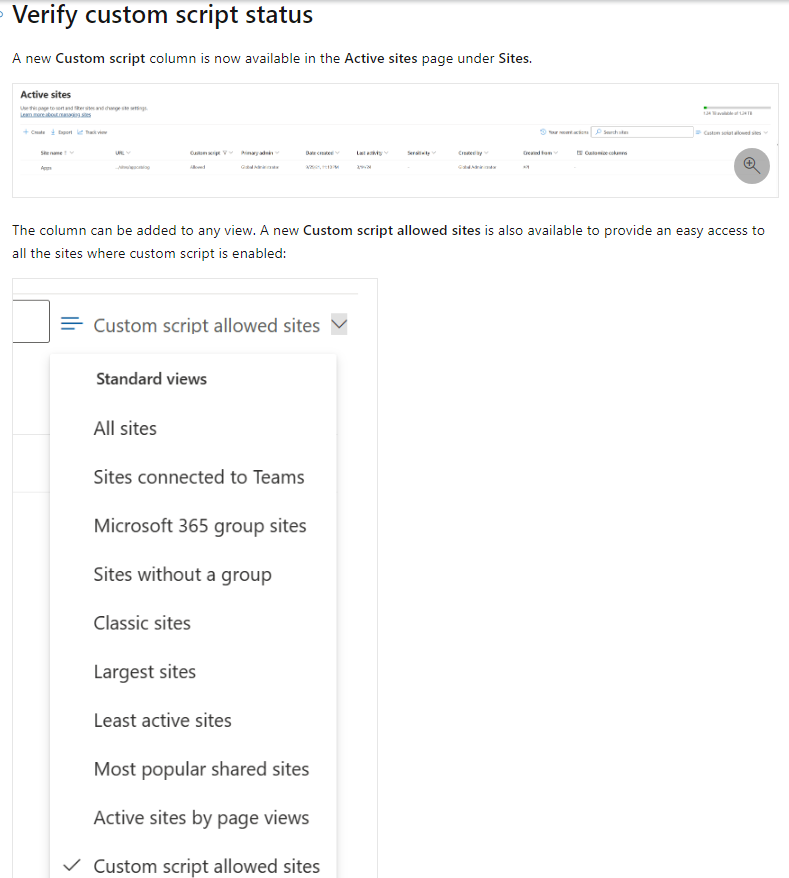
Task: Click the Your recent actions icon
Action: click(x=542, y=131)
